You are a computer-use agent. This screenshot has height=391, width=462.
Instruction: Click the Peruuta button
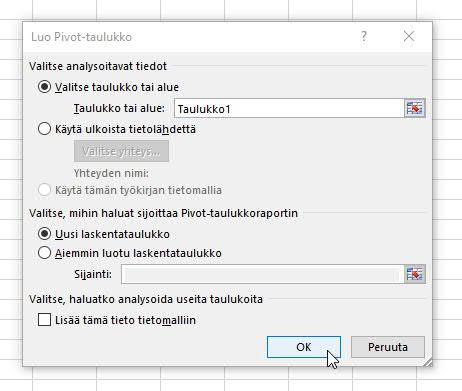388,347
